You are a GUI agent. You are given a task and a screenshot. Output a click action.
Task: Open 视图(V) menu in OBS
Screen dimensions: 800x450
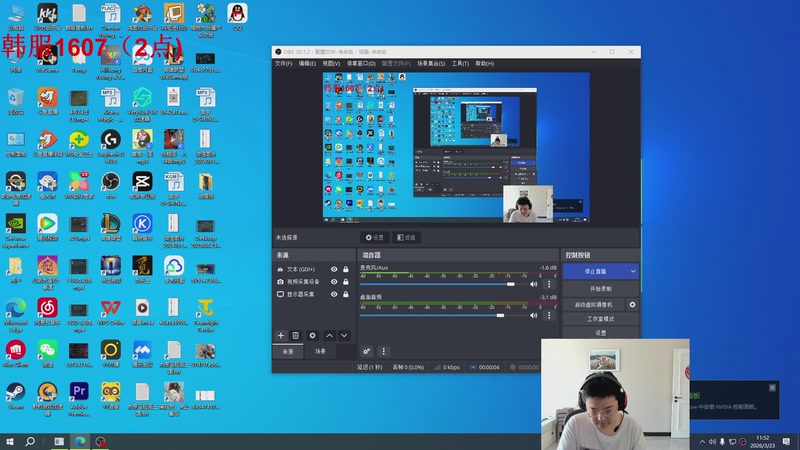[331, 64]
